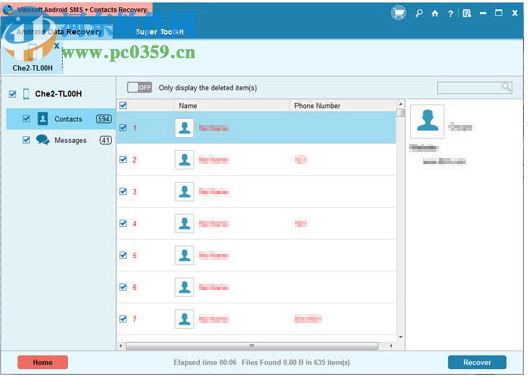Close the Che2-TL00H device tab X

coord(57,46)
